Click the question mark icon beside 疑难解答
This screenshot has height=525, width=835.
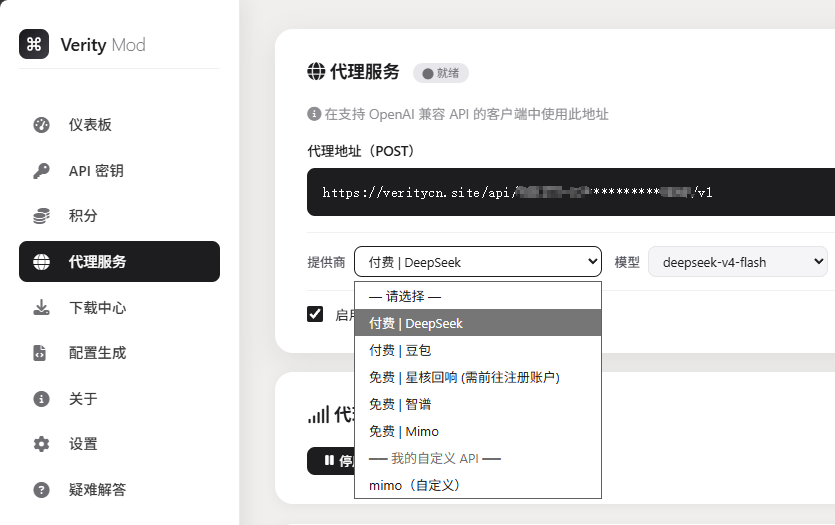click(x=41, y=490)
